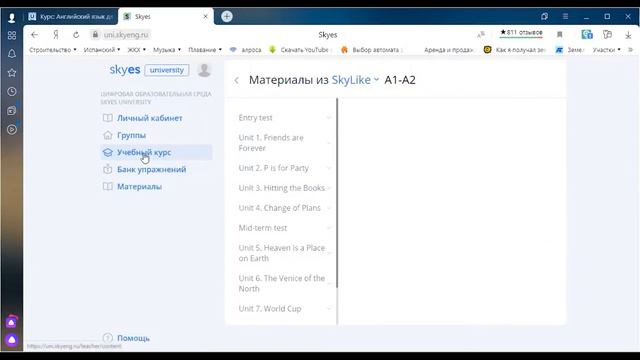640x360 pixels.
Task: Expand Unit 5. Heaven is a Place on Earth
Action: pyautogui.click(x=284, y=253)
